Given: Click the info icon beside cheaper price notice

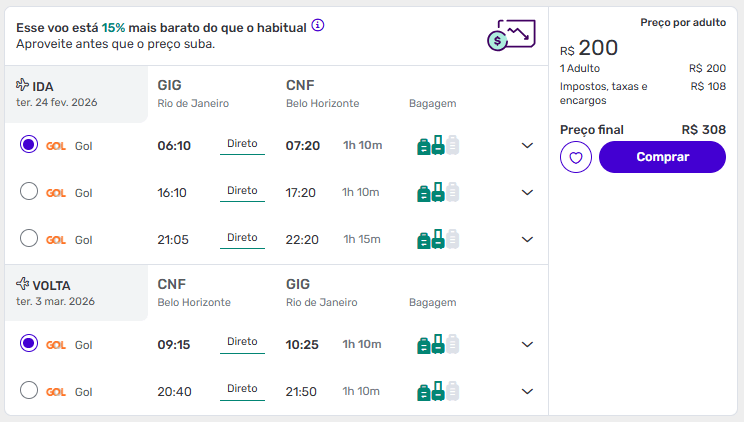Looking at the screenshot, I should (x=318, y=25).
